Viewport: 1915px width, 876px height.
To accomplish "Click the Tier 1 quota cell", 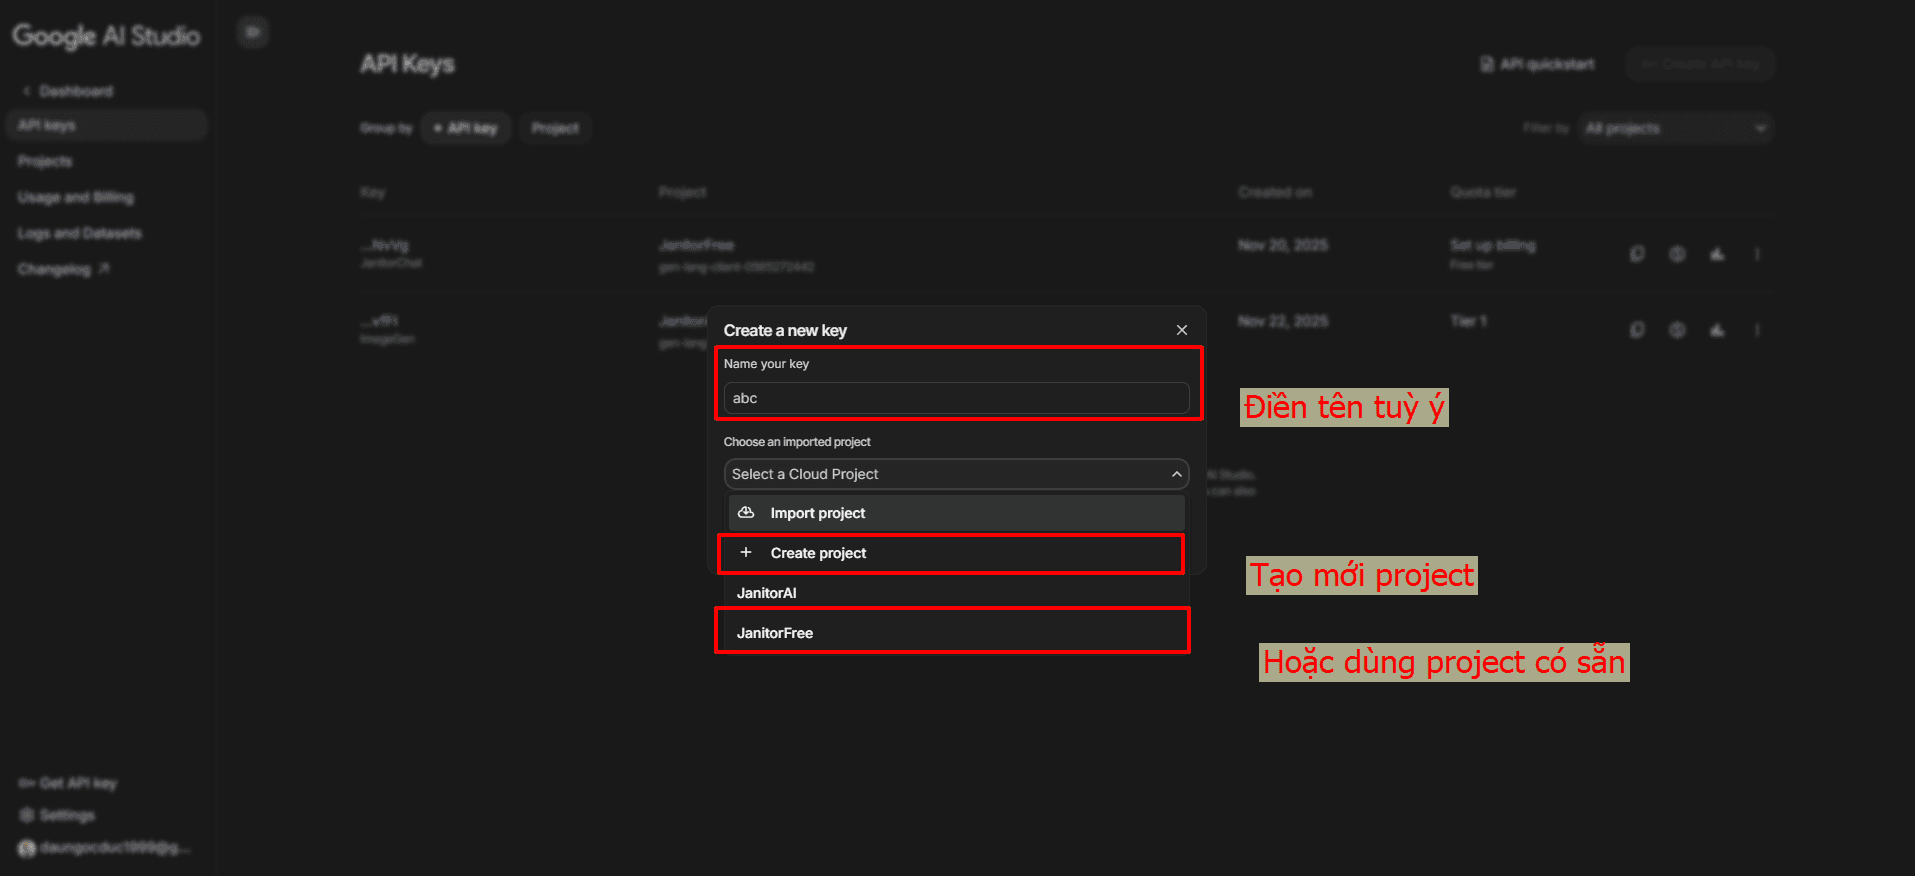I will [1469, 321].
